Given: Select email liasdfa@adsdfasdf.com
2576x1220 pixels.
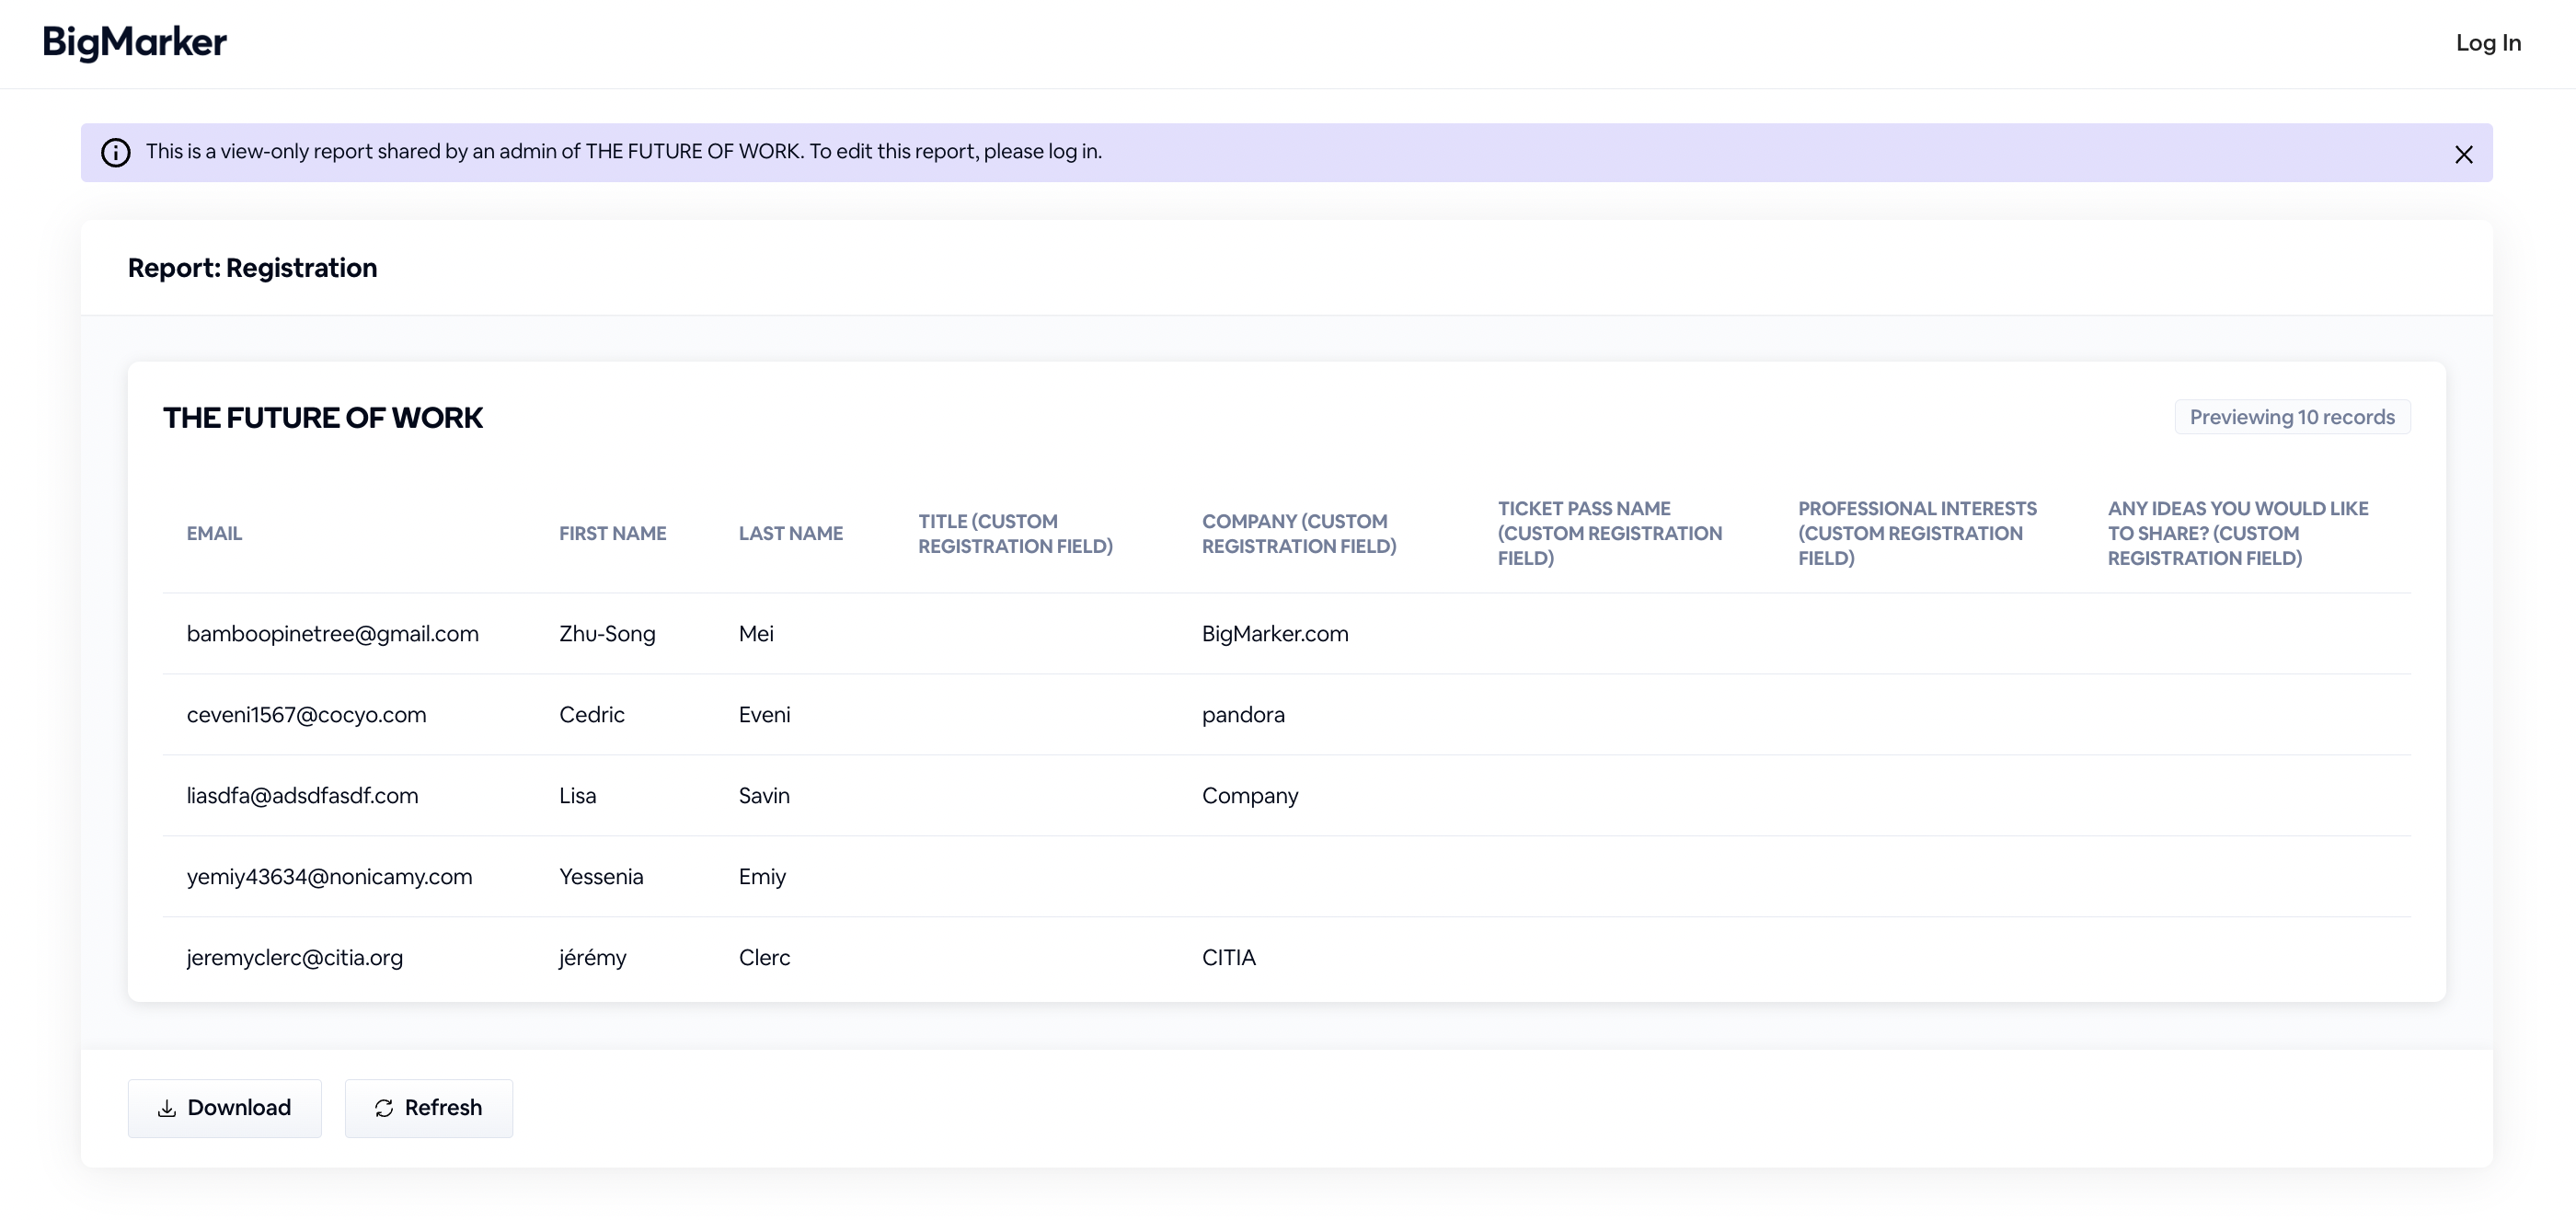Looking at the screenshot, I should pyautogui.click(x=302, y=796).
